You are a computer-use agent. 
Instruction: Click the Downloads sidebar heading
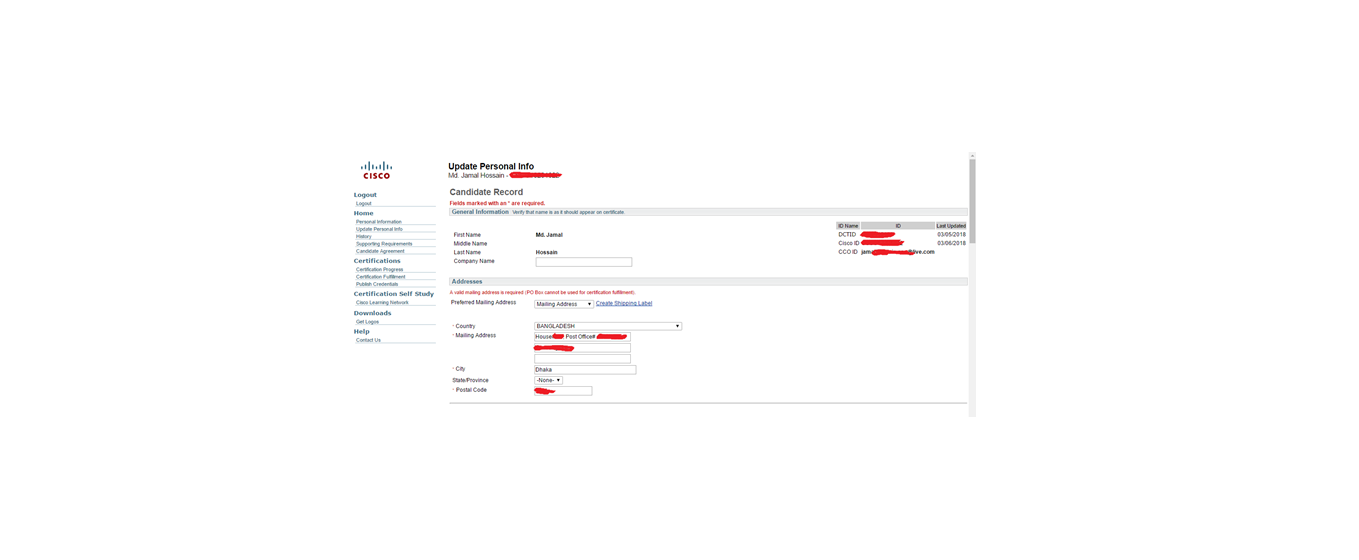[372, 313]
